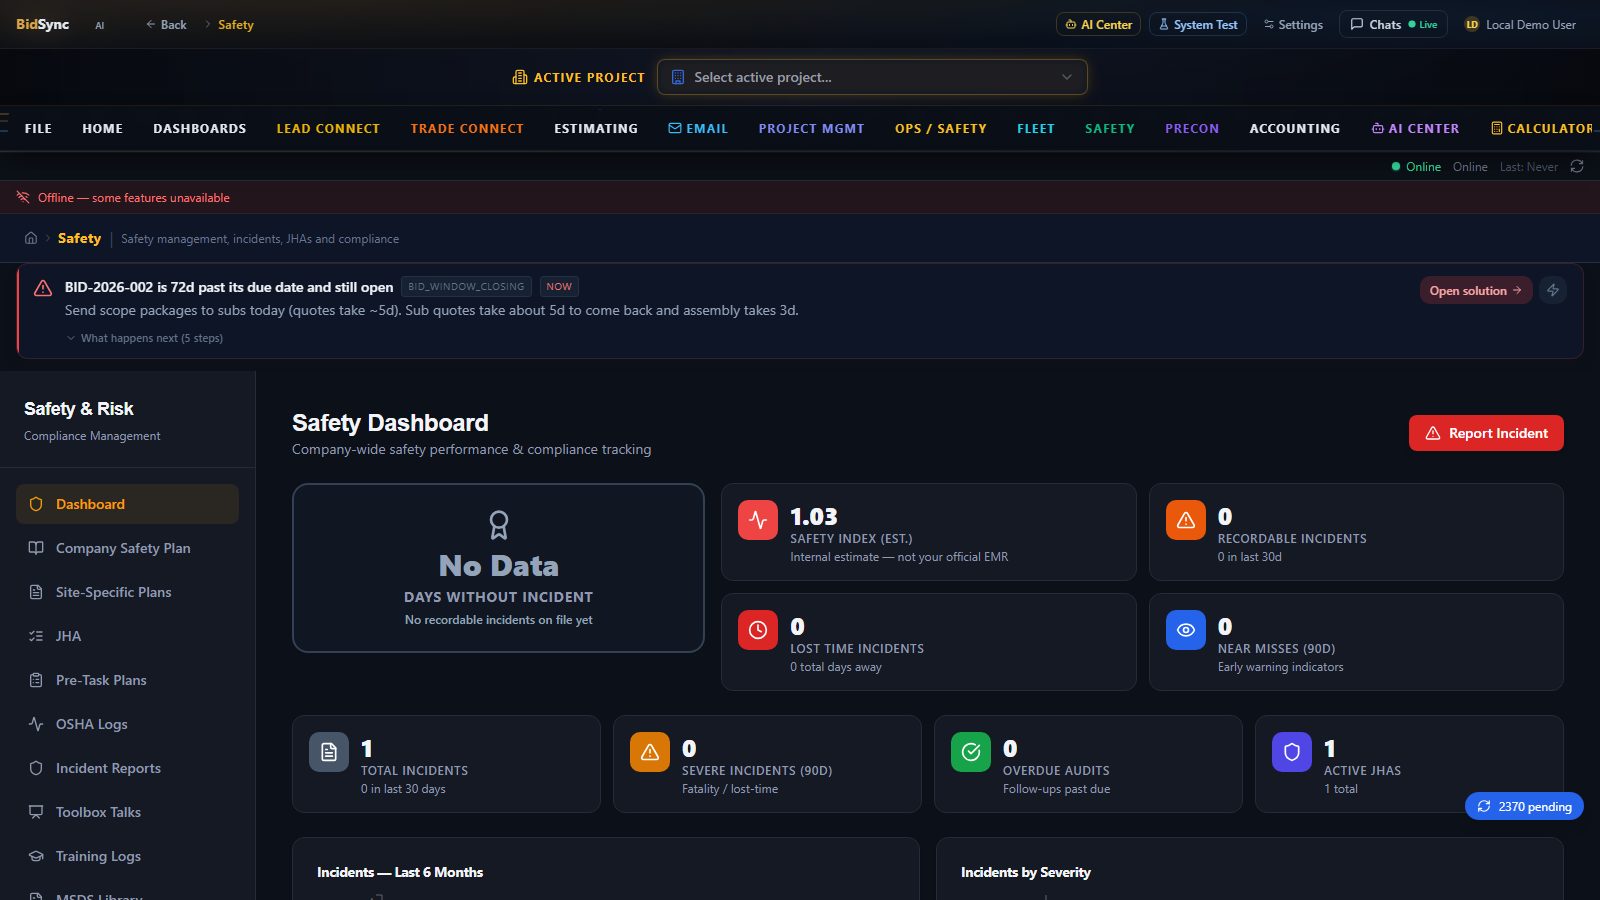This screenshot has width=1600, height=900.
Task: Click the clock icon on Lost Time Incidents
Action: (x=758, y=630)
